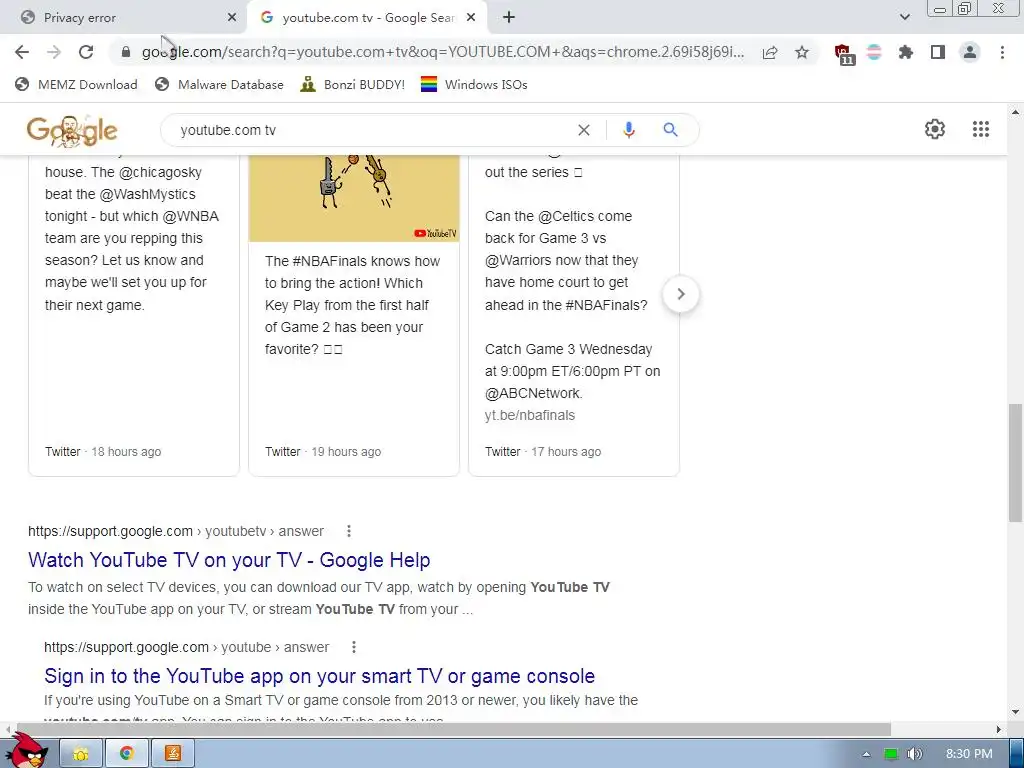
Task: Reload the current page
Action: tap(86, 52)
